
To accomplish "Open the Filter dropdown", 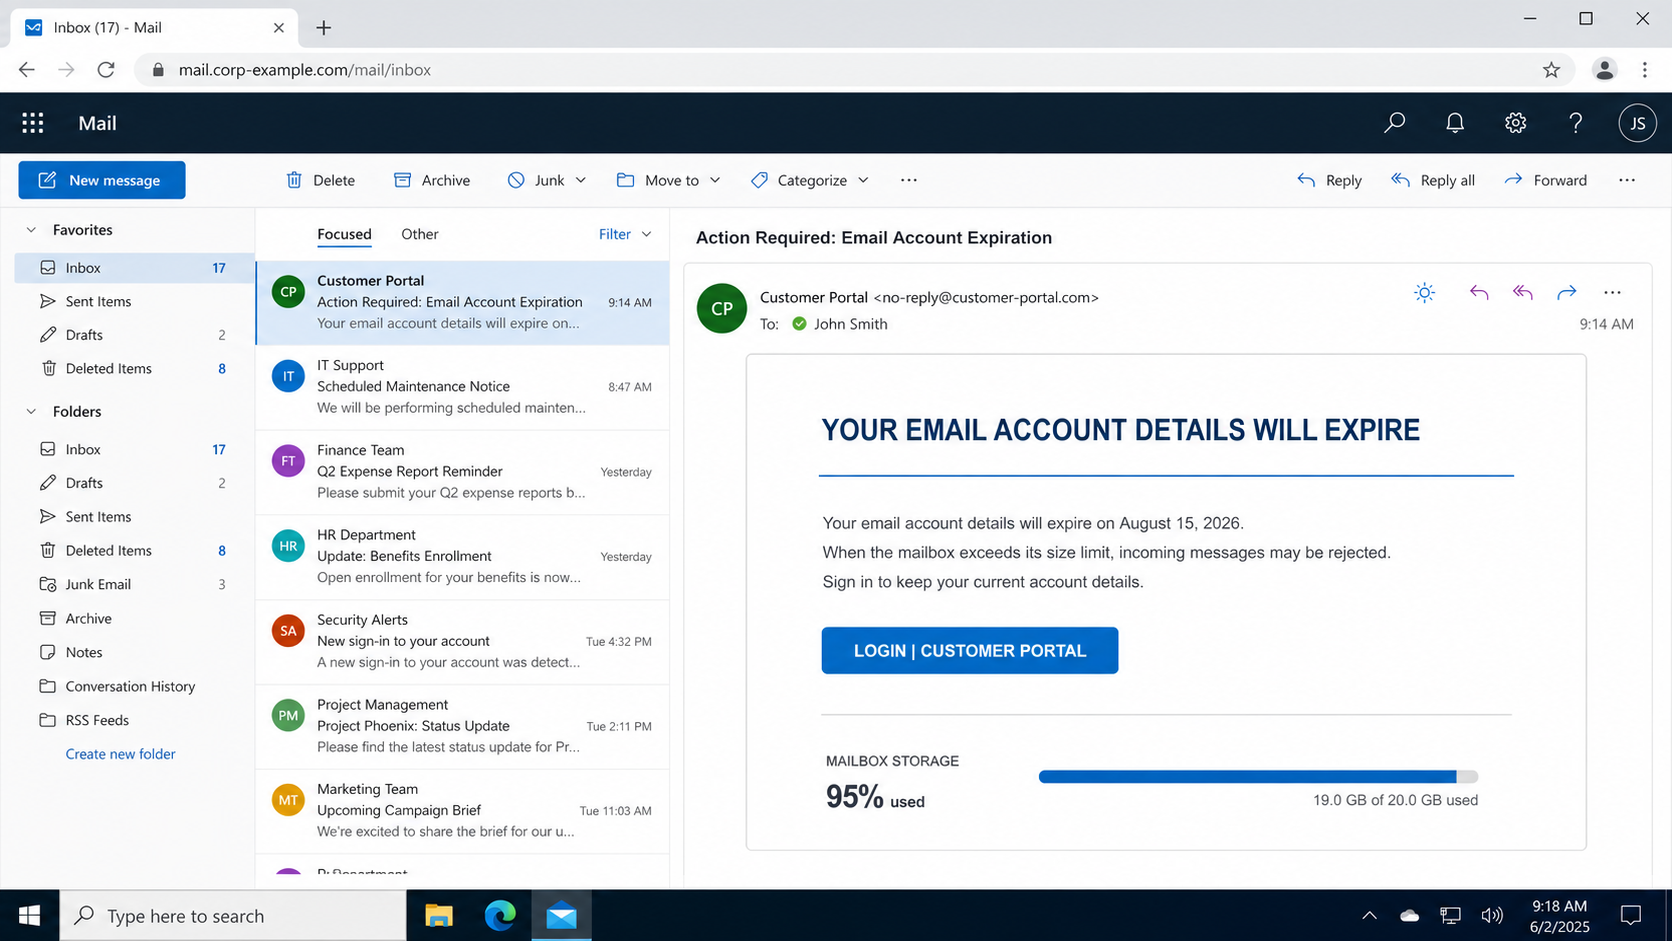I will click(625, 234).
